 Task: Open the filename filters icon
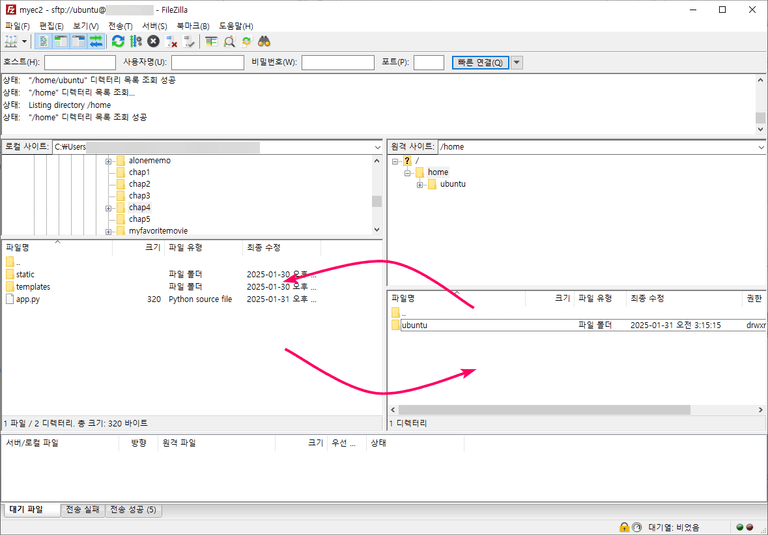[211, 41]
